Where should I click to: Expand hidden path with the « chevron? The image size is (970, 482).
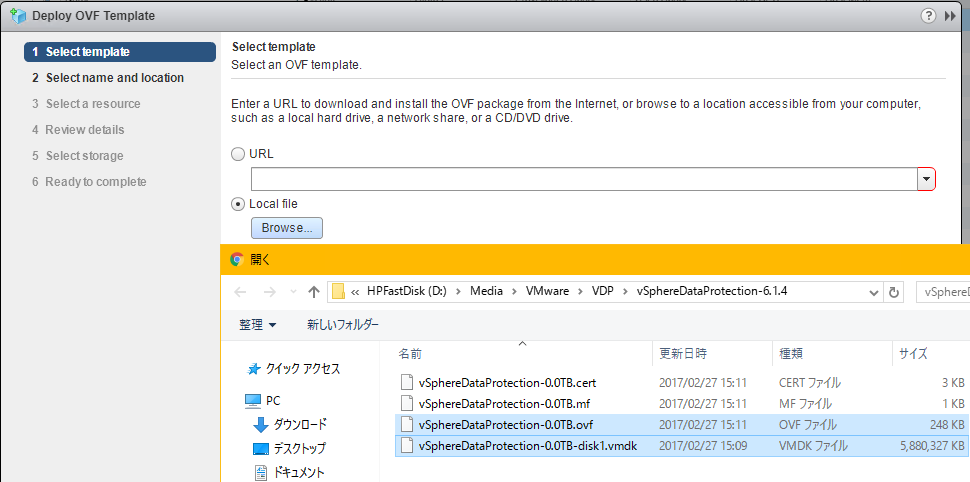(355, 292)
